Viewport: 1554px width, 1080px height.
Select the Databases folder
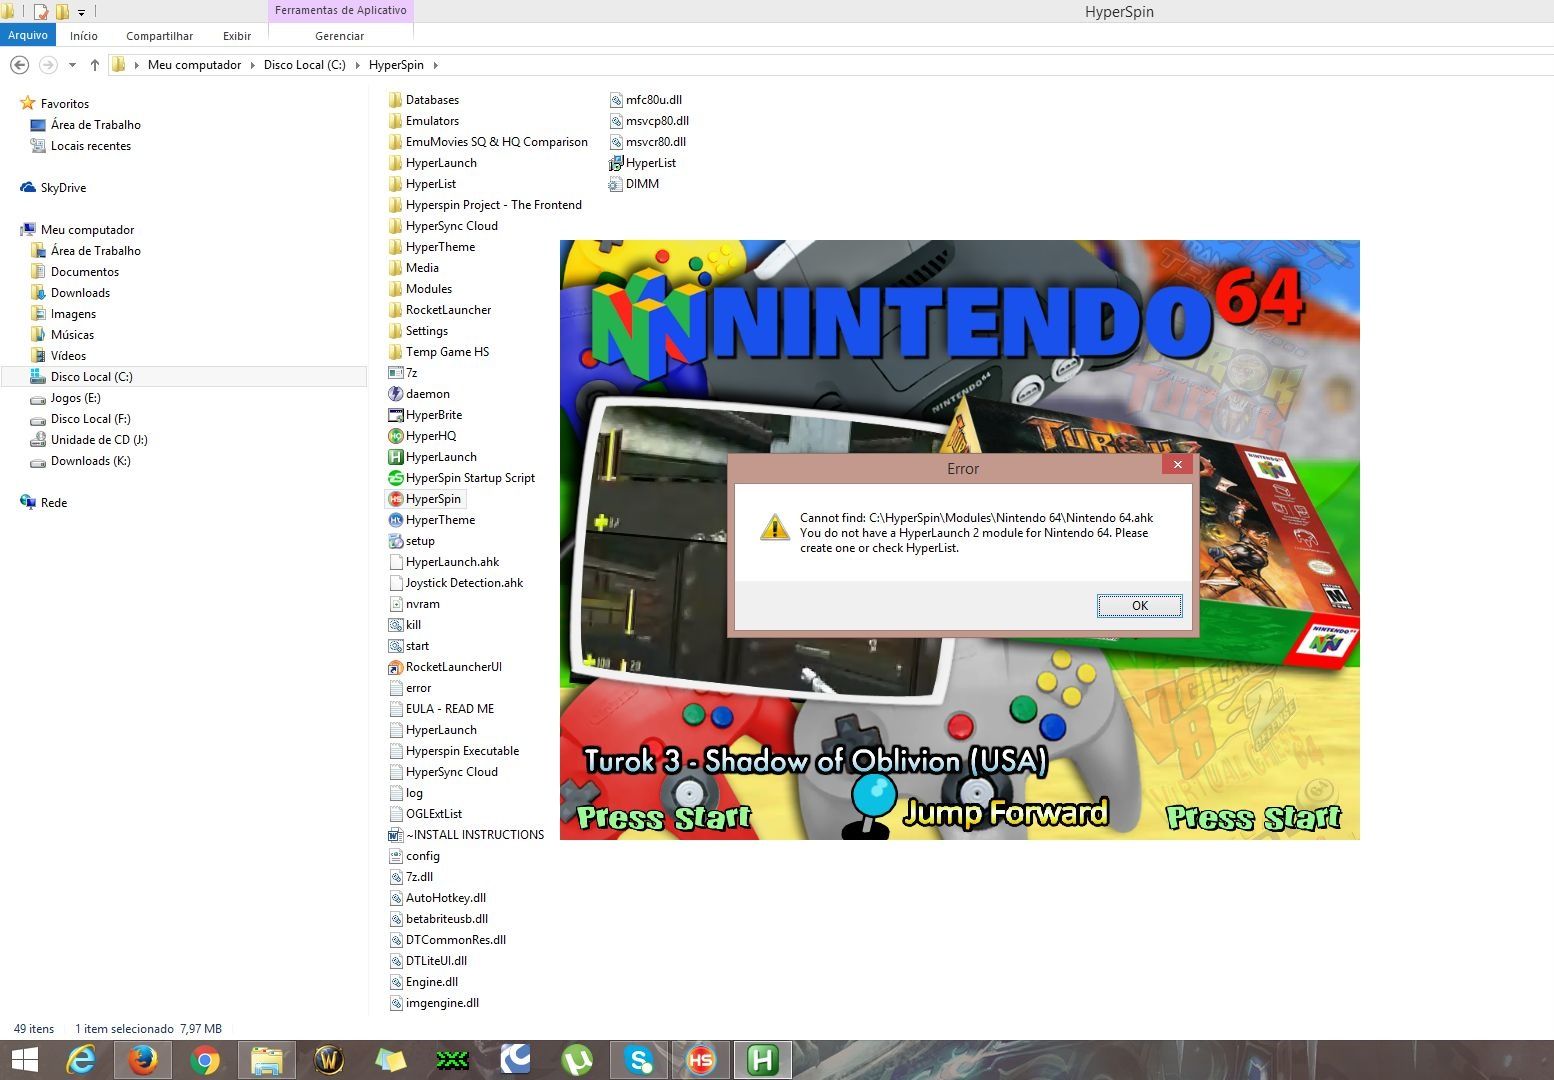[x=423, y=100]
